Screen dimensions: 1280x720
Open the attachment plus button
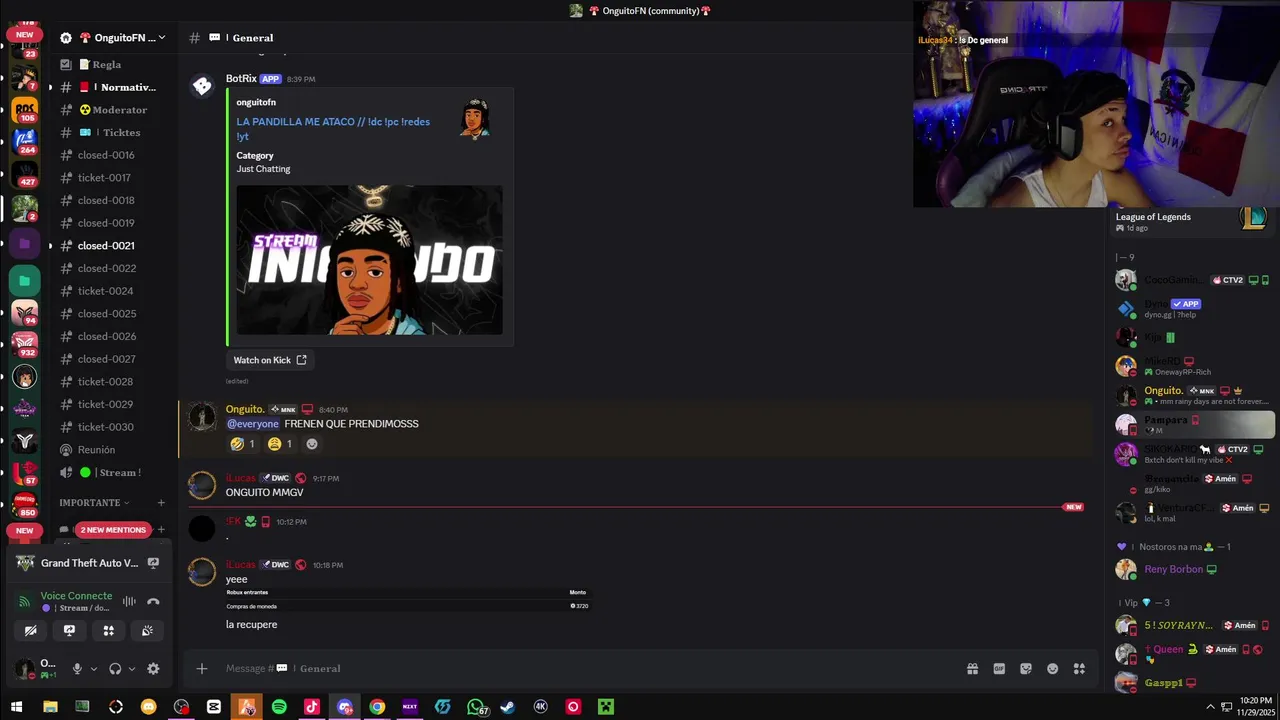pos(201,668)
